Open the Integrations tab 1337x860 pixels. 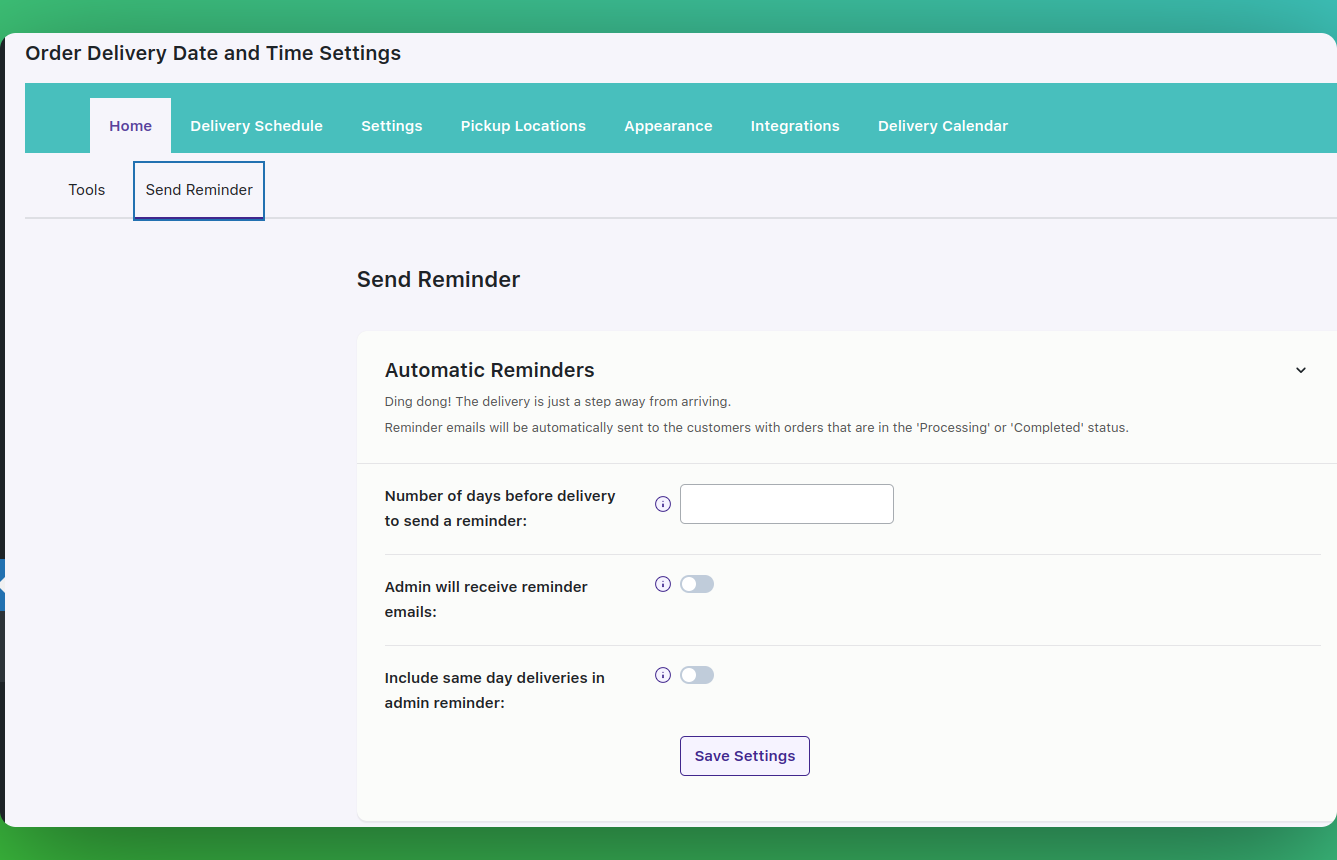point(795,126)
